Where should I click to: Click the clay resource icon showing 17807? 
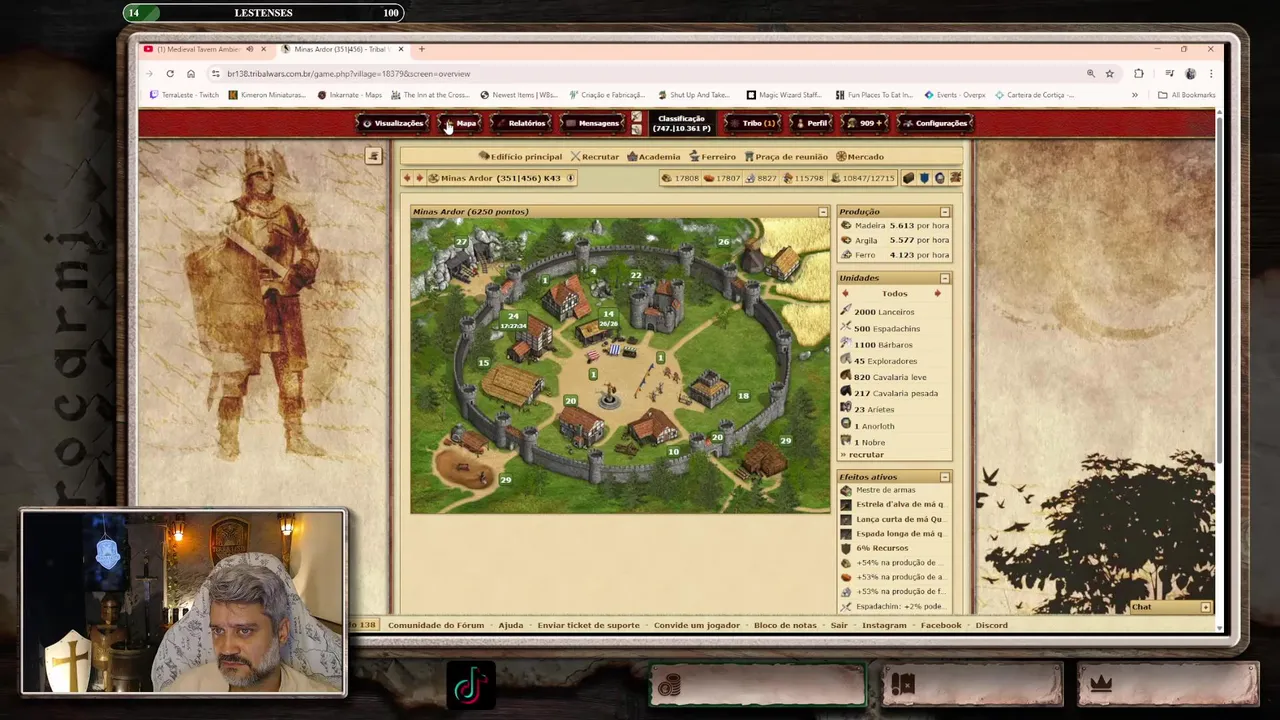tap(709, 178)
